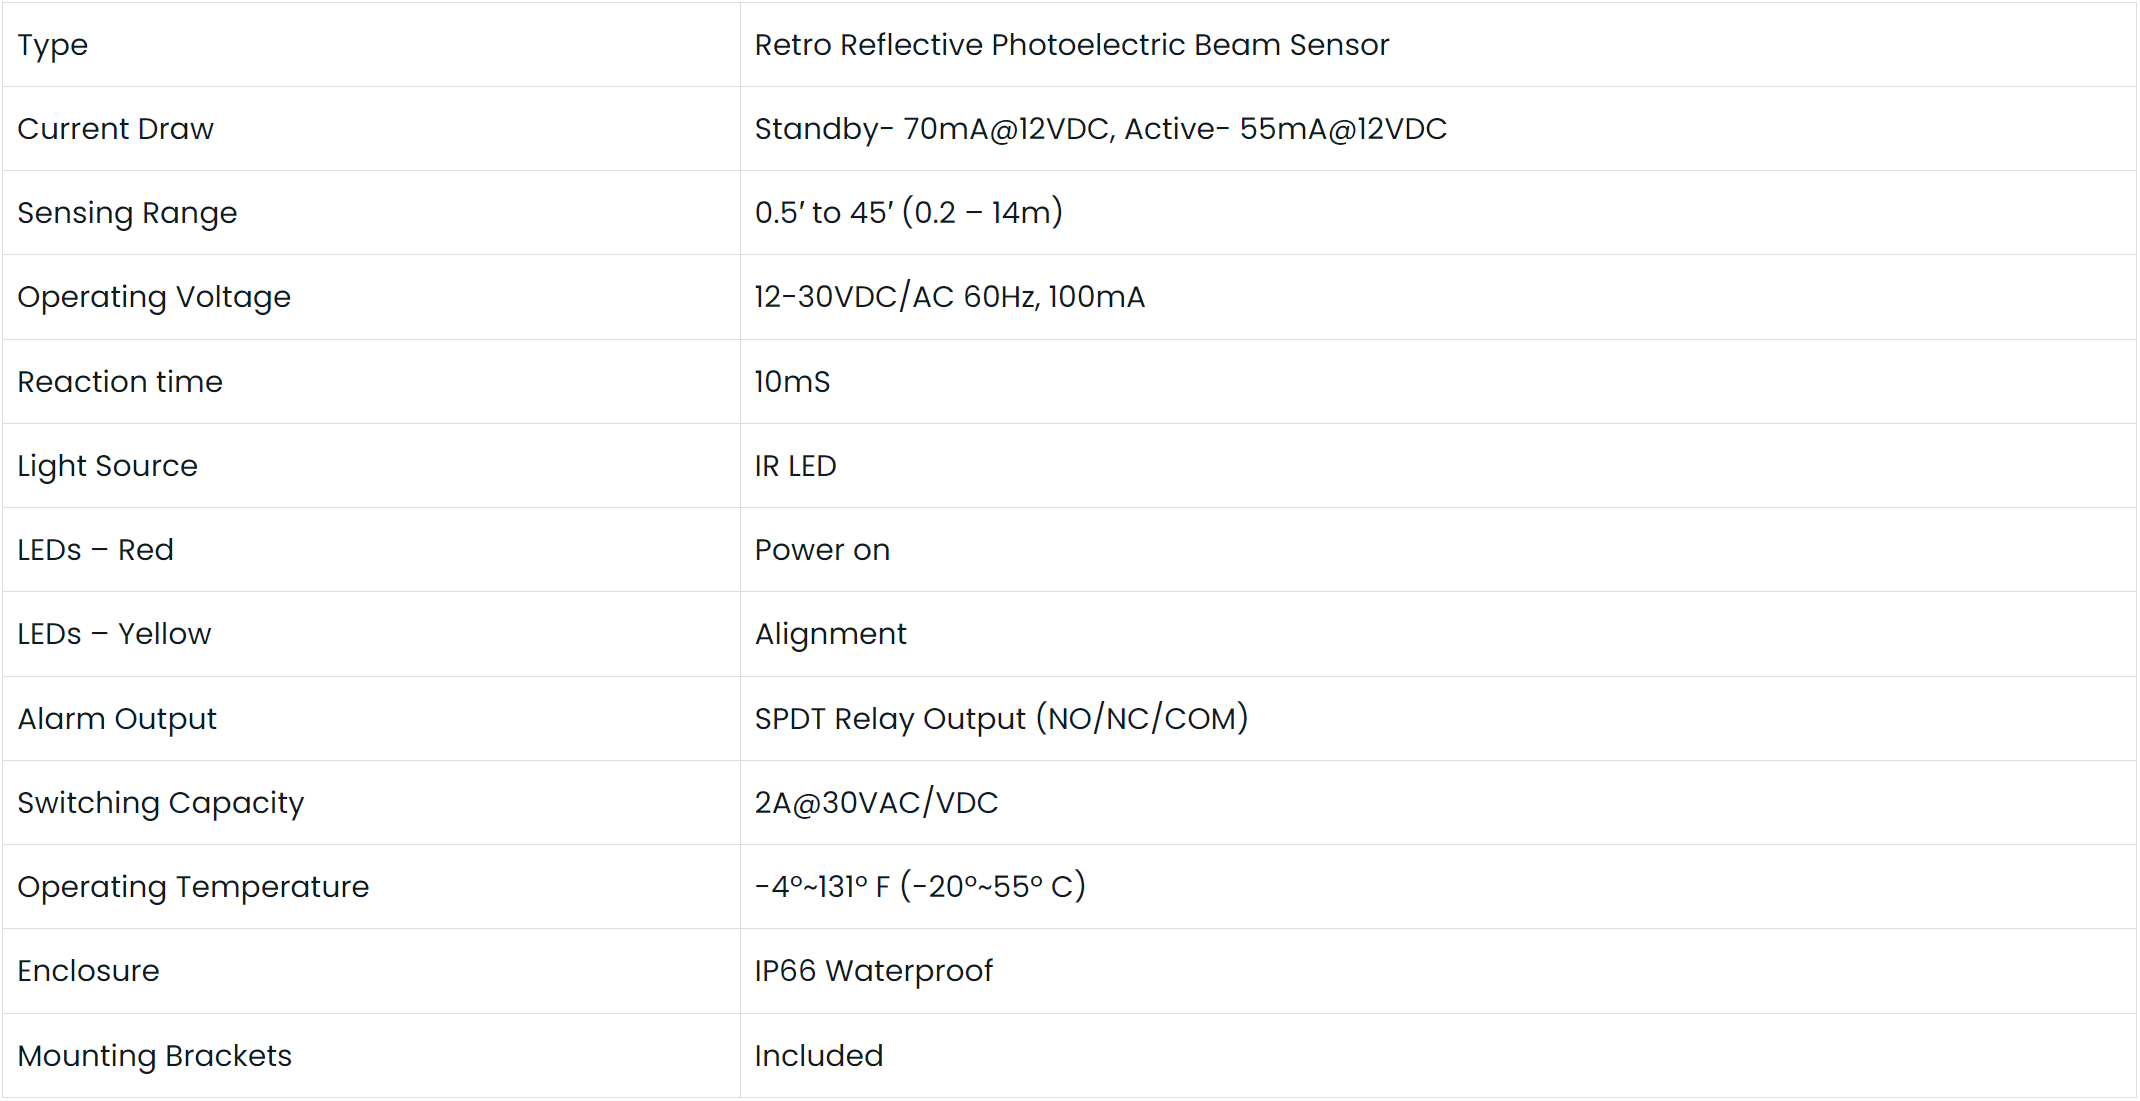Click the 'Light Source' label
Image resolution: width=2140 pixels, height=1101 pixels.
coord(107,466)
